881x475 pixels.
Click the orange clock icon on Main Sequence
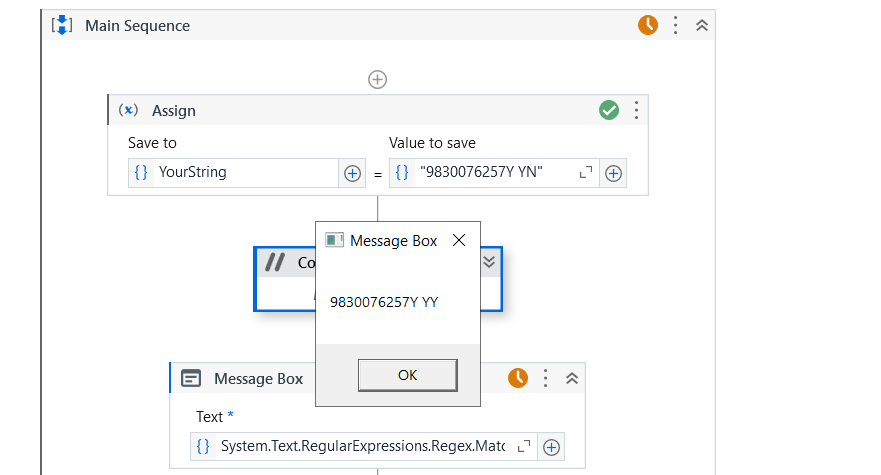[x=648, y=26]
